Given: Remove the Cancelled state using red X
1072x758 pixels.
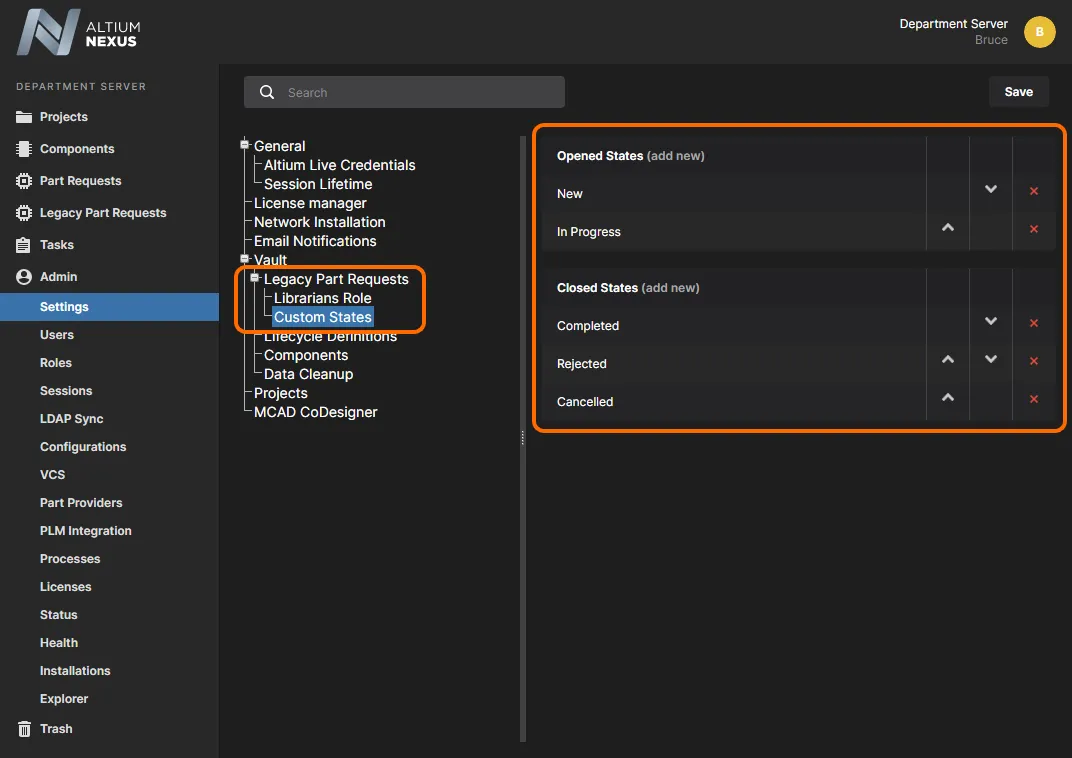Looking at the screenshot, I should 1034,399.
